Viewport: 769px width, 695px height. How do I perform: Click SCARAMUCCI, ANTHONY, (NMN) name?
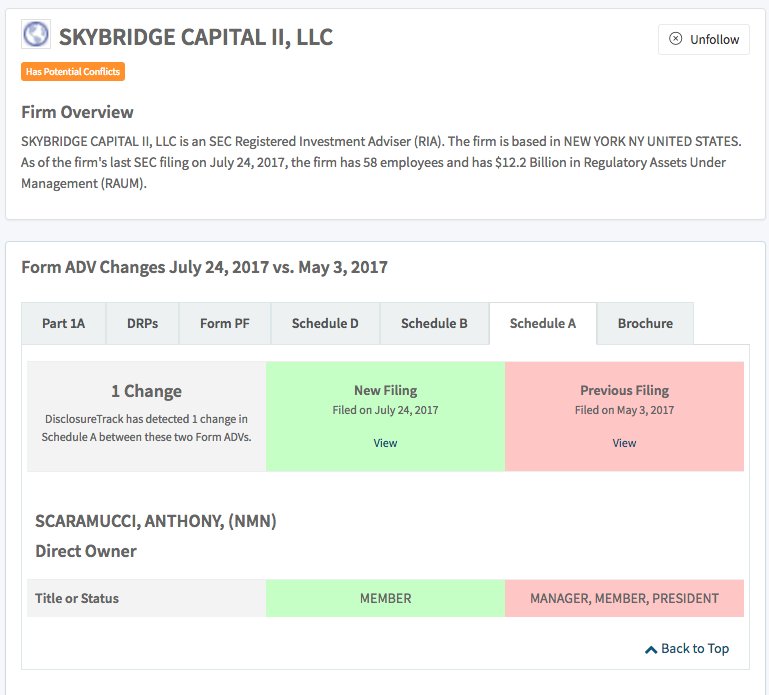(x=156, y=521)
